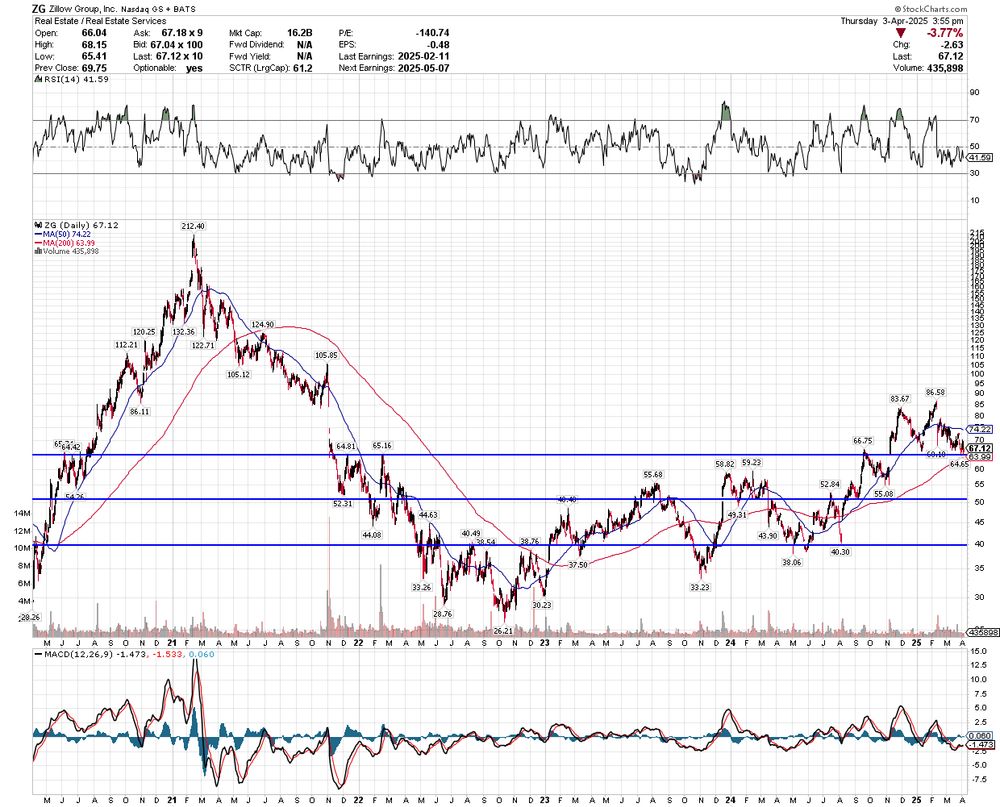The image size is (1000, 807).
Task: Click the 124.90 price label
Action: click(x=261, y=324)
